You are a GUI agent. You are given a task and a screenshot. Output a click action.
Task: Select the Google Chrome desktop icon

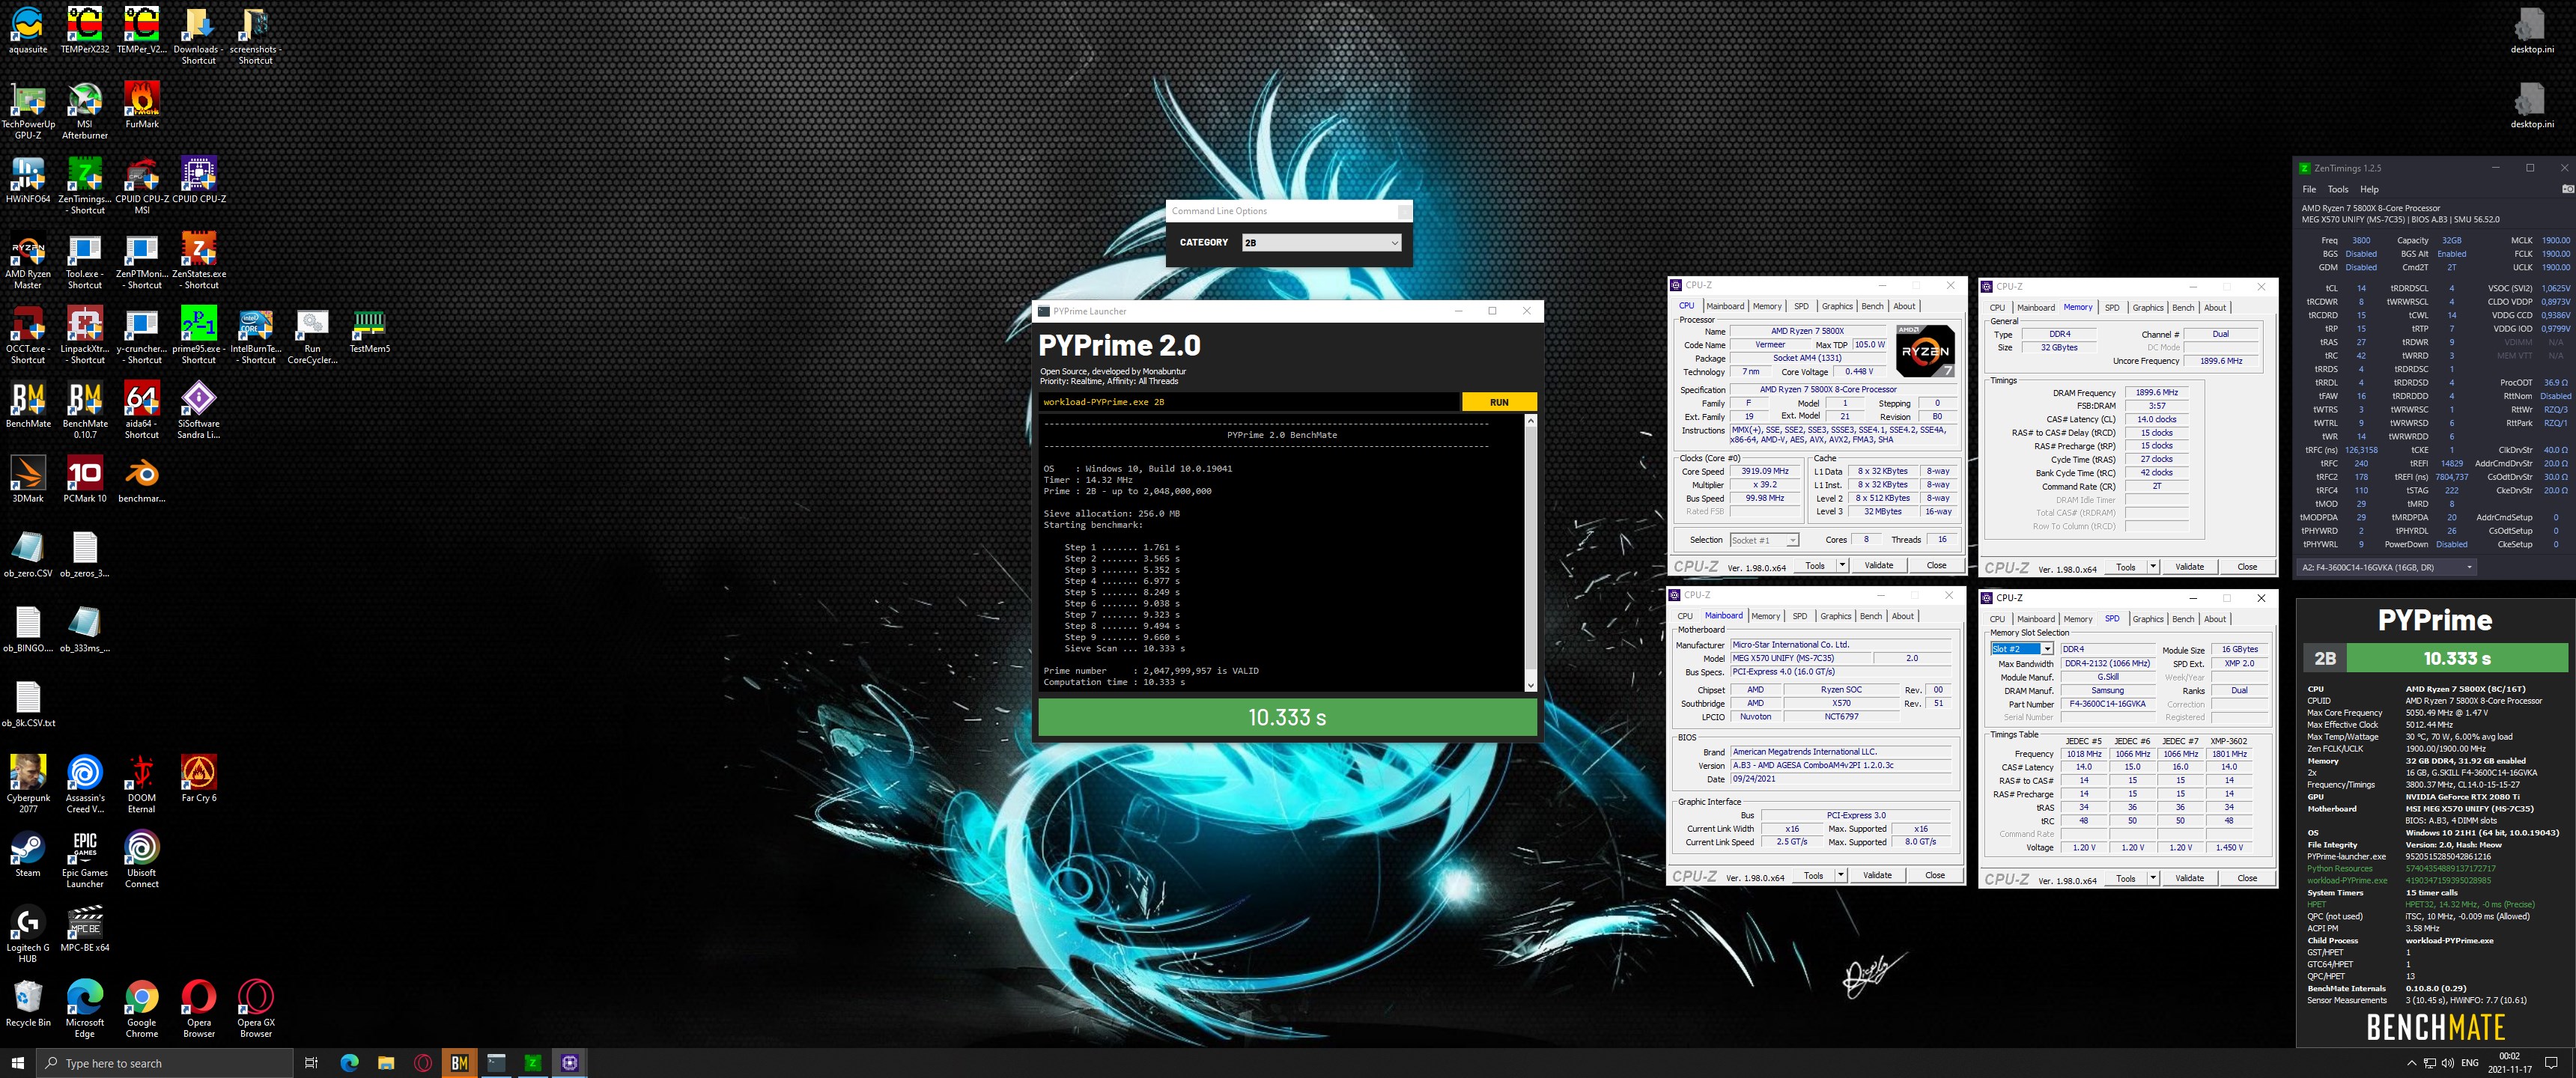pos(142,1010)
